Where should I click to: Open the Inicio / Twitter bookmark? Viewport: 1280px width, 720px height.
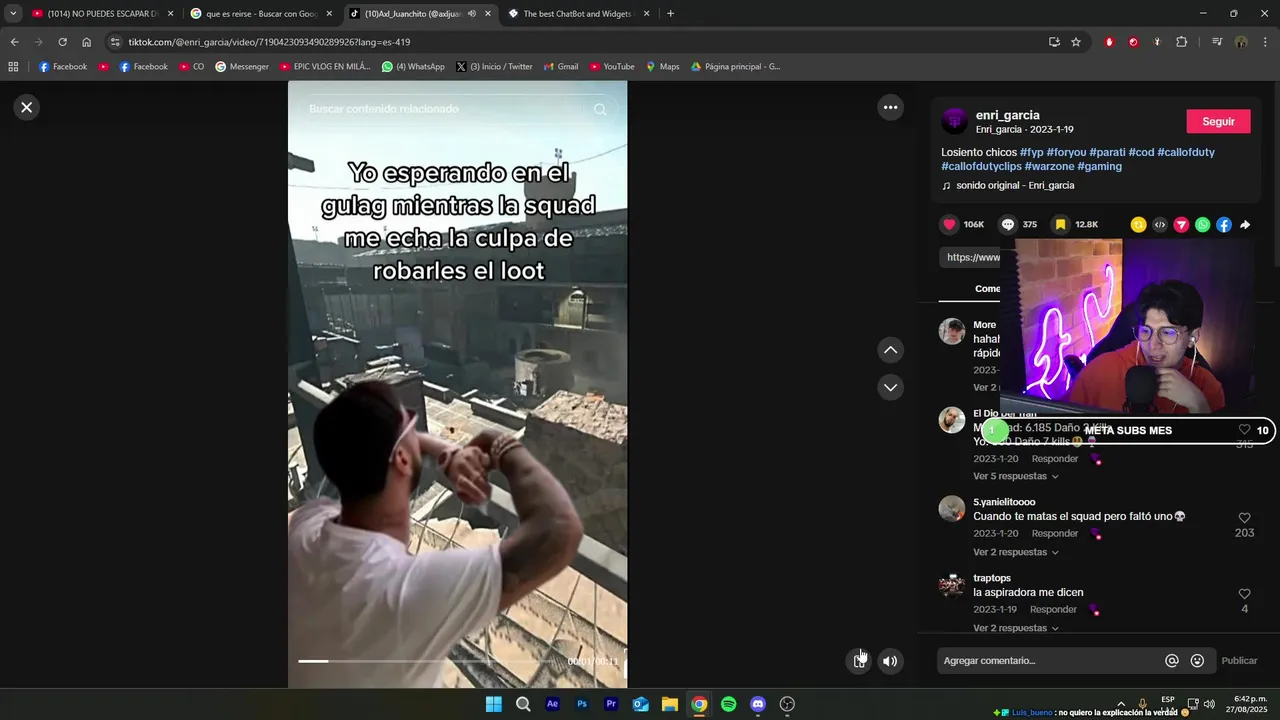494,67
